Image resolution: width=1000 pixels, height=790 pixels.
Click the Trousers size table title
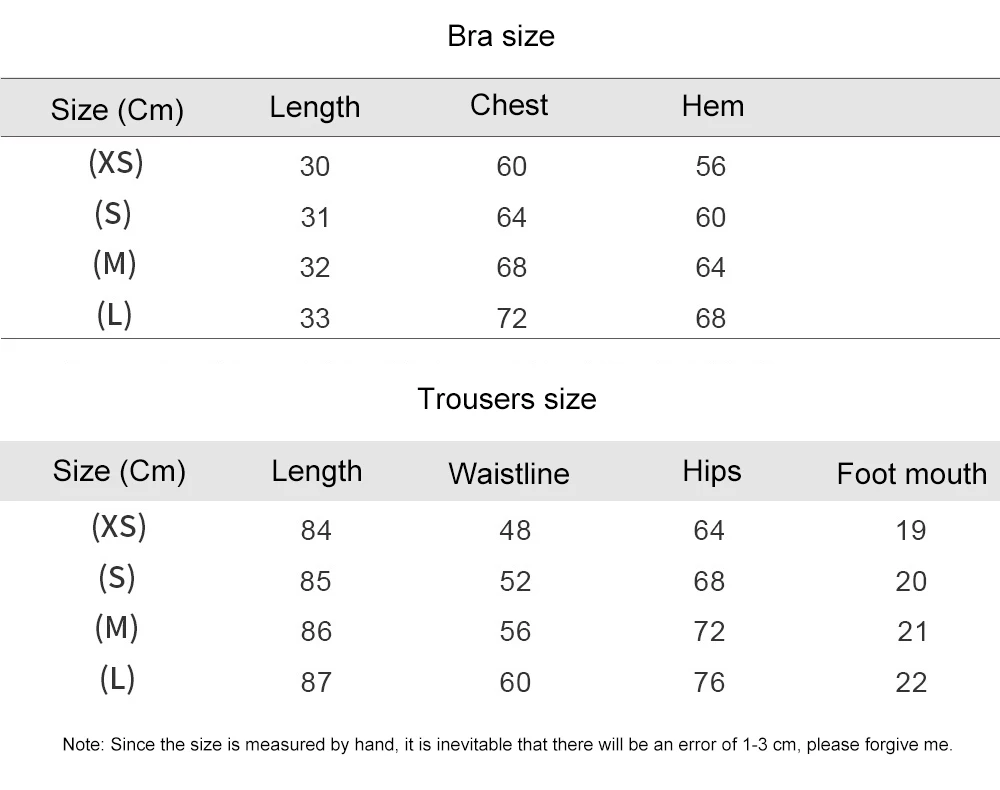pyautogui.click(x=506, y=399)
